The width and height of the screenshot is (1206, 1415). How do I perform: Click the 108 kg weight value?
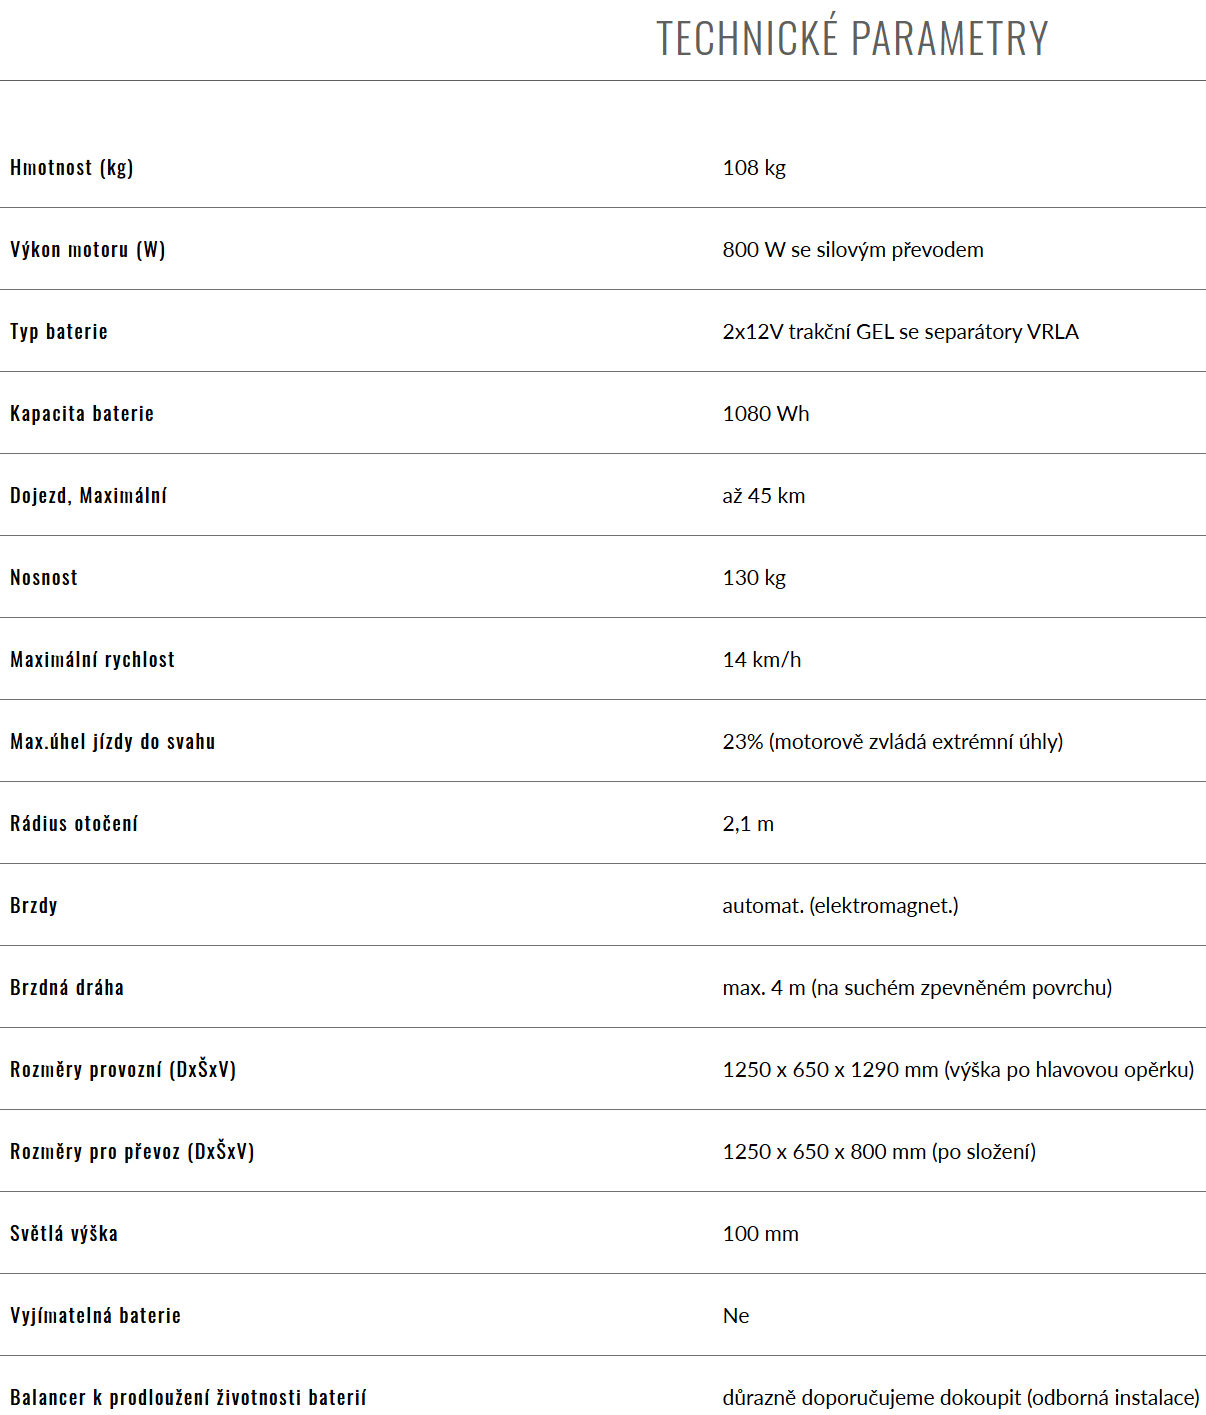754,168
